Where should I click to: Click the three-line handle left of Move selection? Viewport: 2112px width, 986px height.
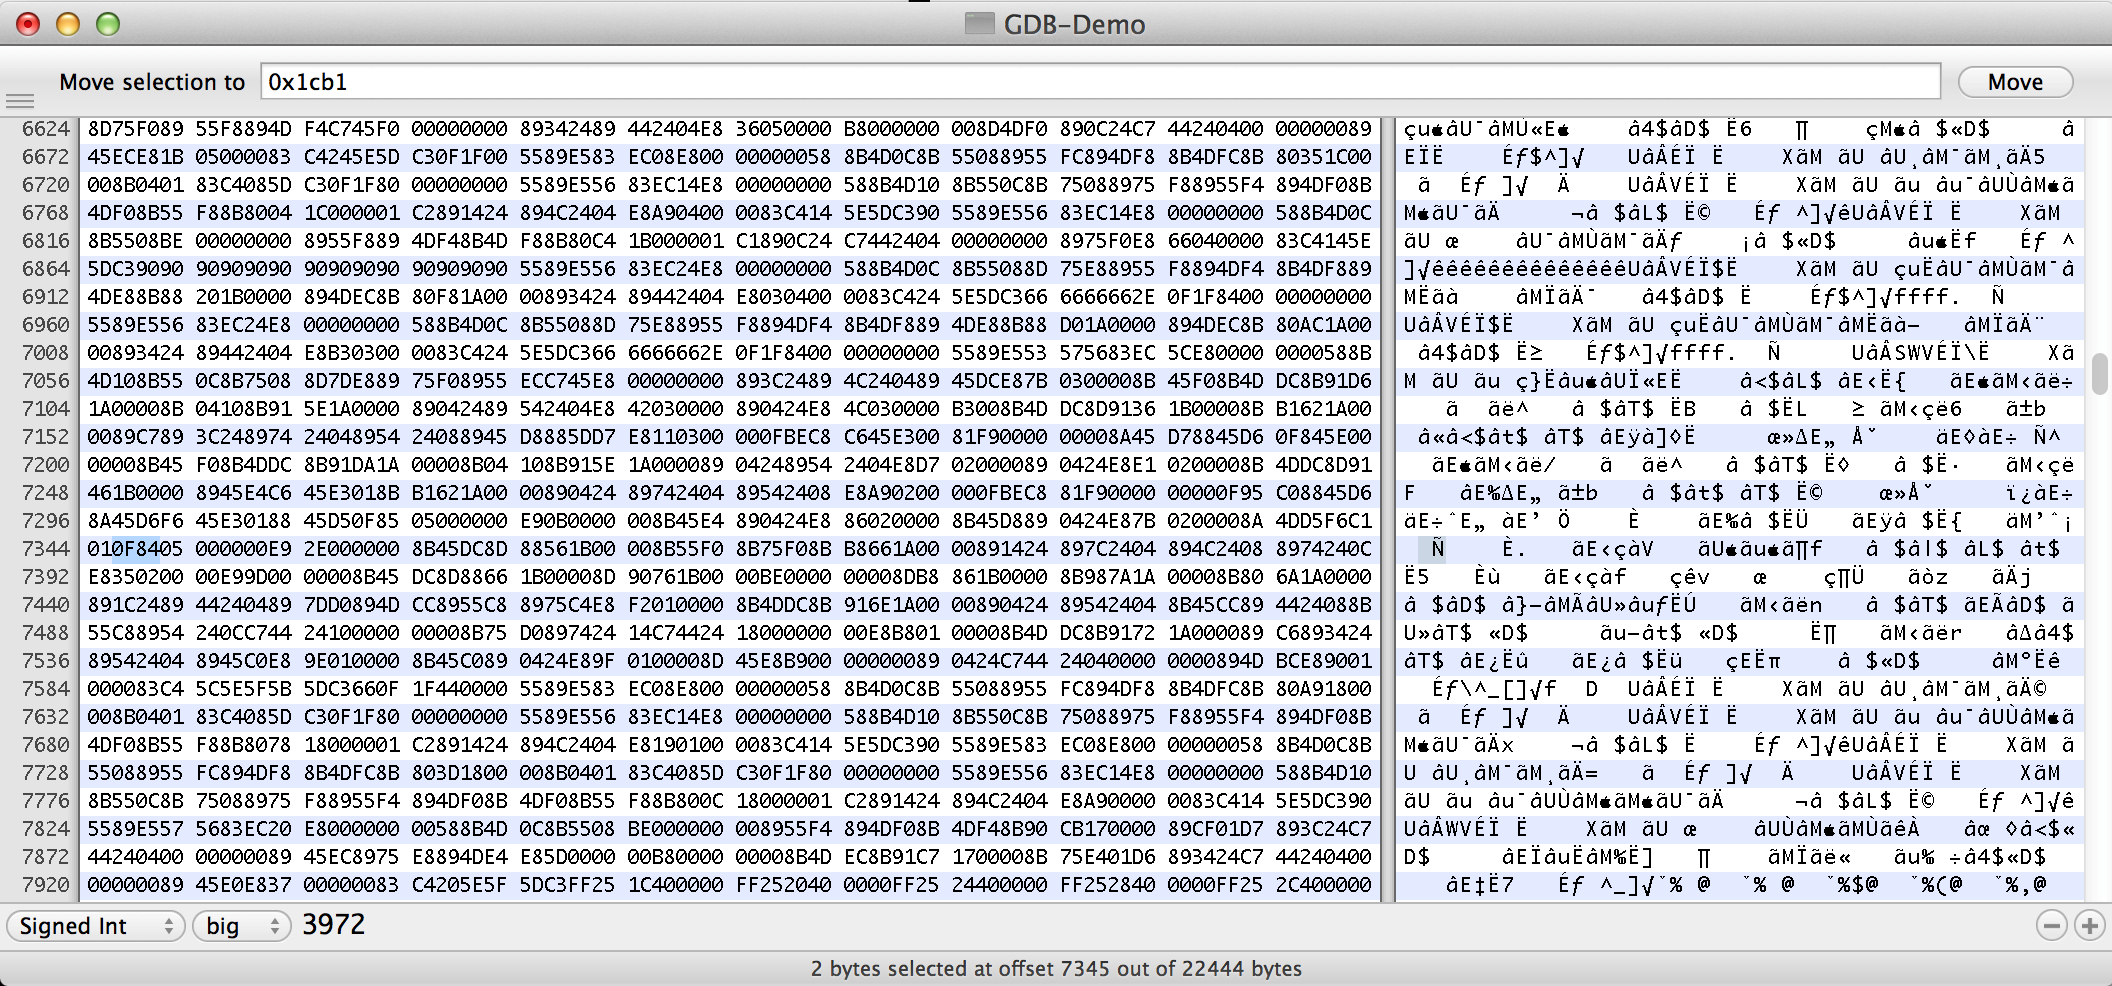(x=20, y=100)
